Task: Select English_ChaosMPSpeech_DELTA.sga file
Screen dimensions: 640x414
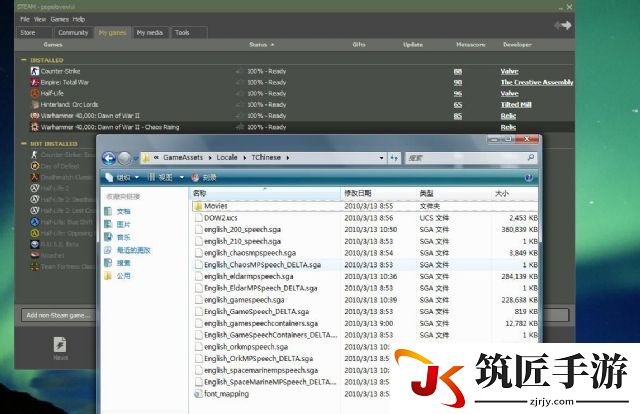Action: pos(262,265)
